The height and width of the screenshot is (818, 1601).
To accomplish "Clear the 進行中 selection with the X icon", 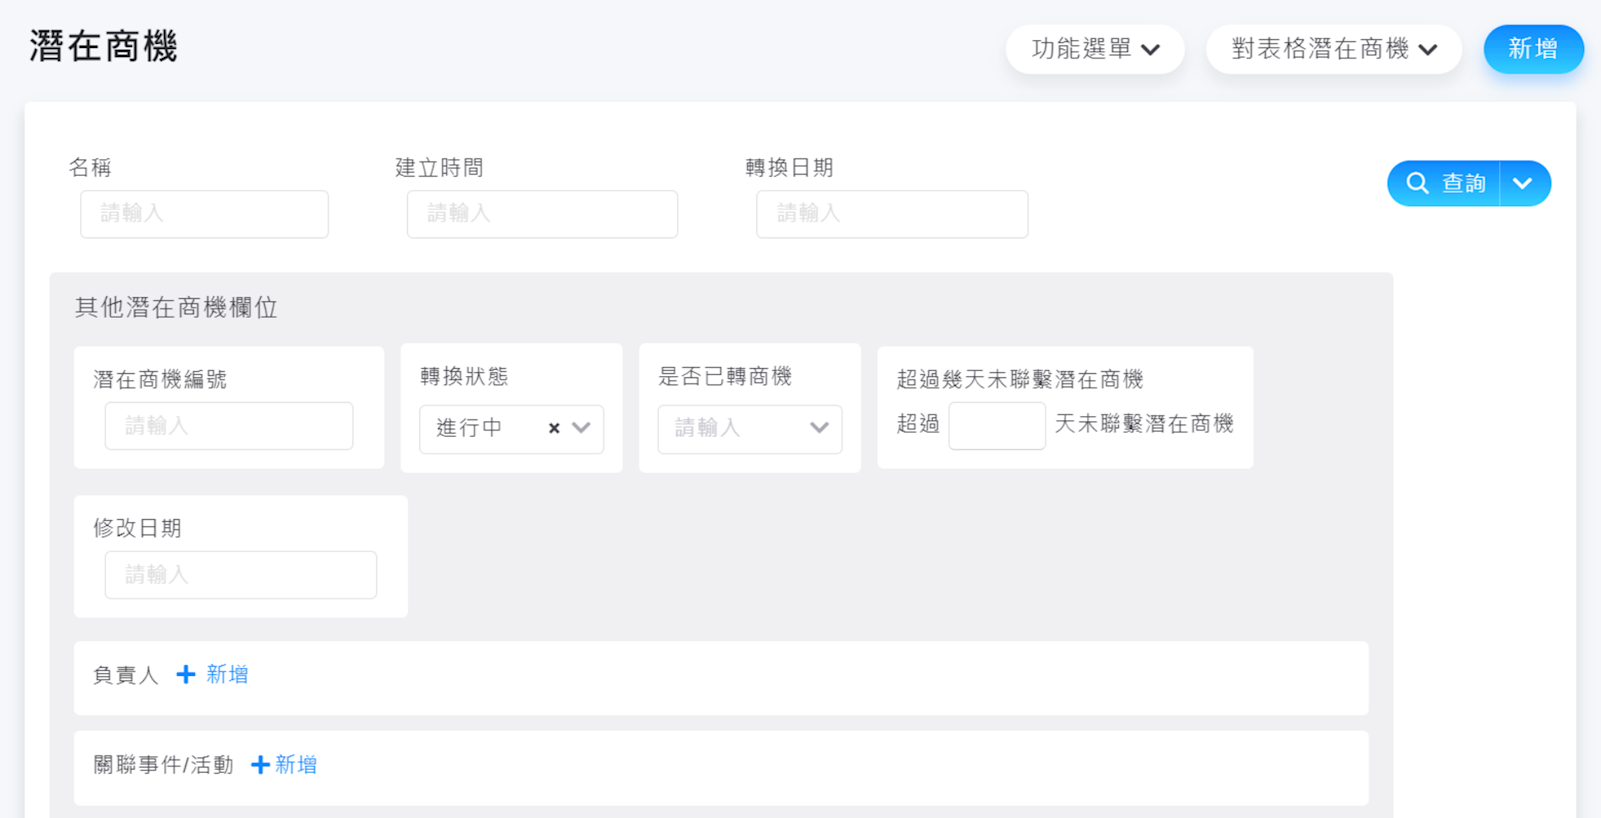I will pyautogui.click(x=554, y=428).
